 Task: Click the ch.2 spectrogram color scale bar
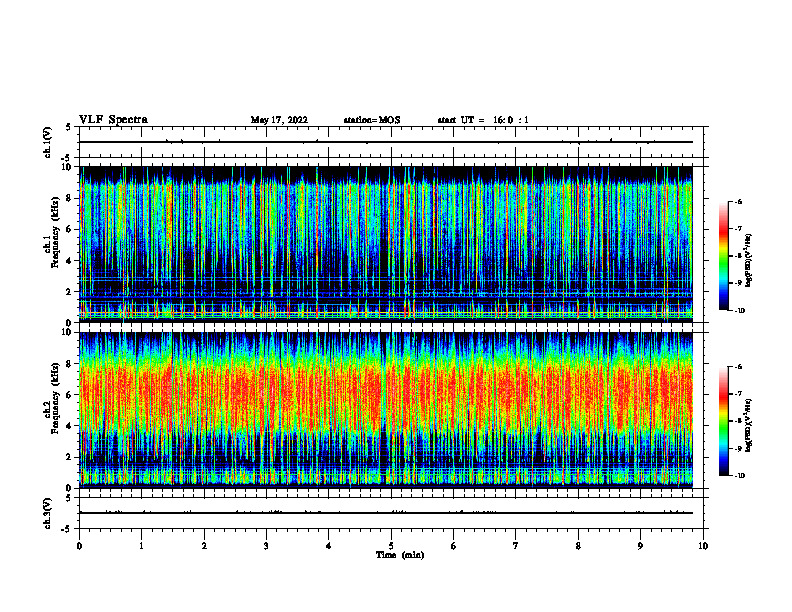(x=723, y=421)
